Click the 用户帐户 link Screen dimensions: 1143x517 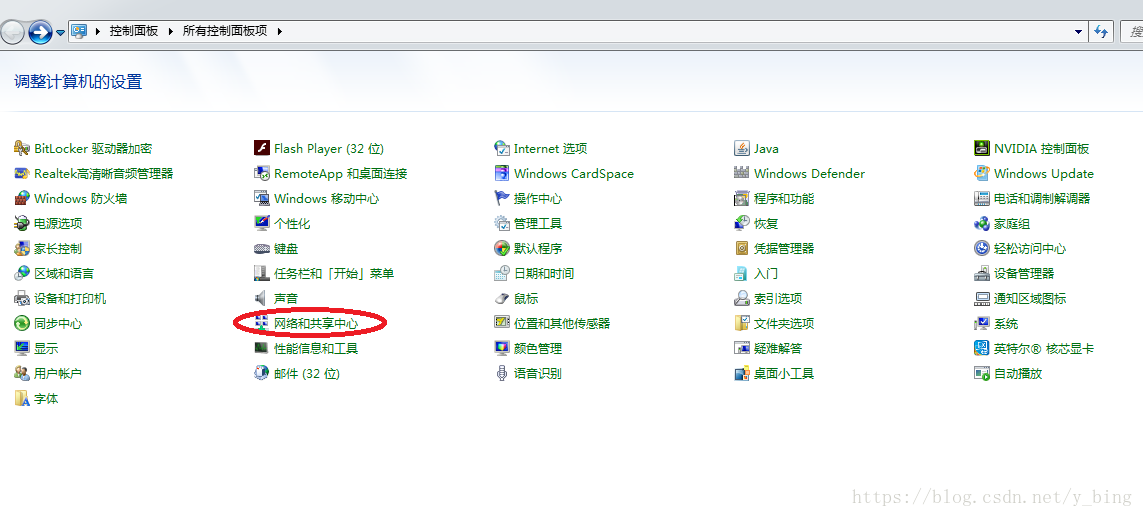point(58,373)
